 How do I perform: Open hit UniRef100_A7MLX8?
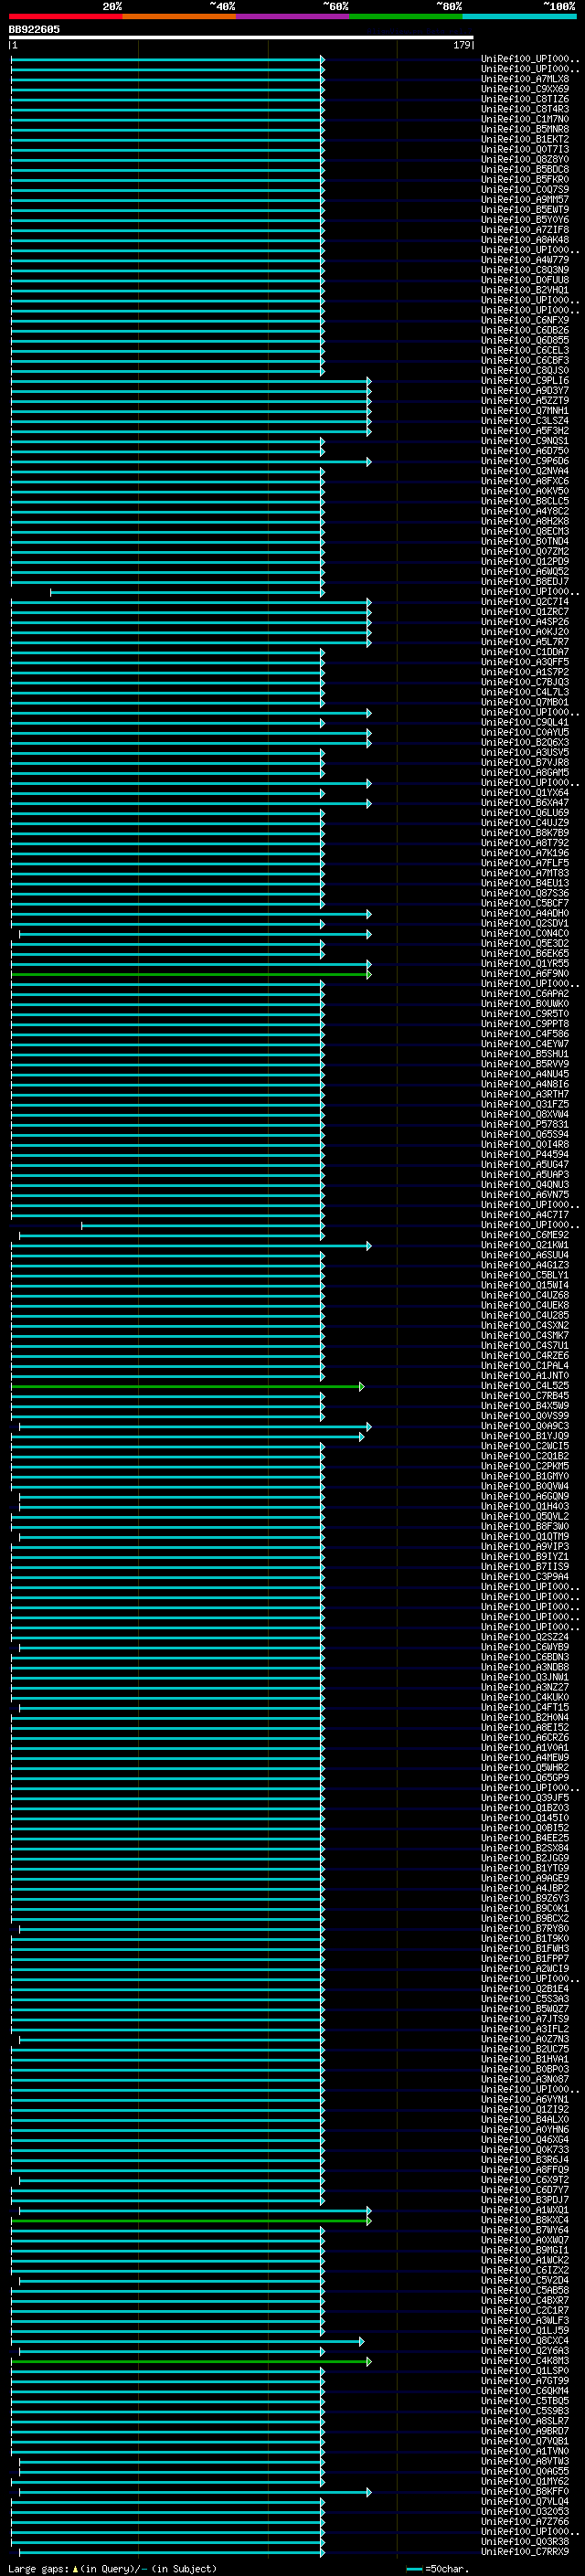(525, 79)
